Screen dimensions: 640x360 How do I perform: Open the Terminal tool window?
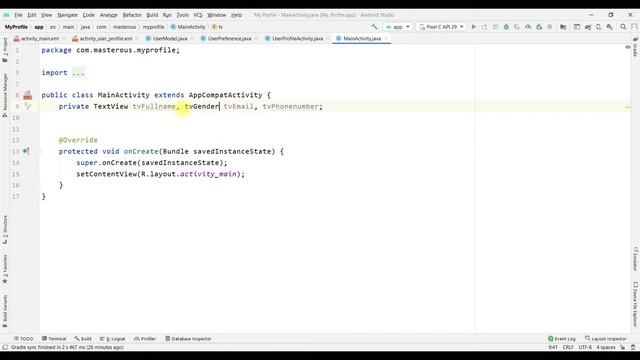54,339
